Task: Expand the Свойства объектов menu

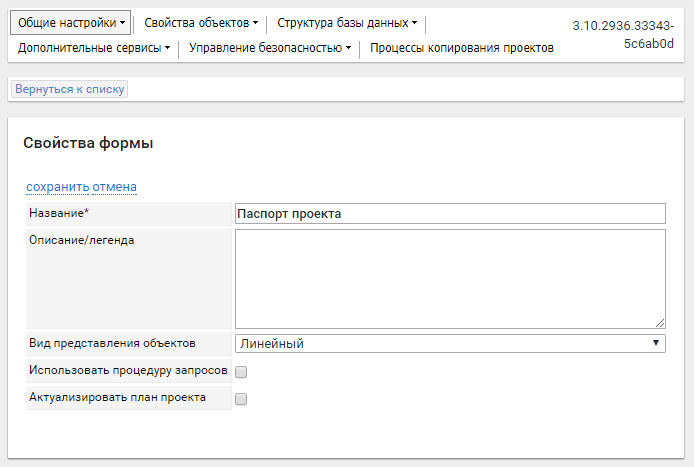Action: click(200, 22)
